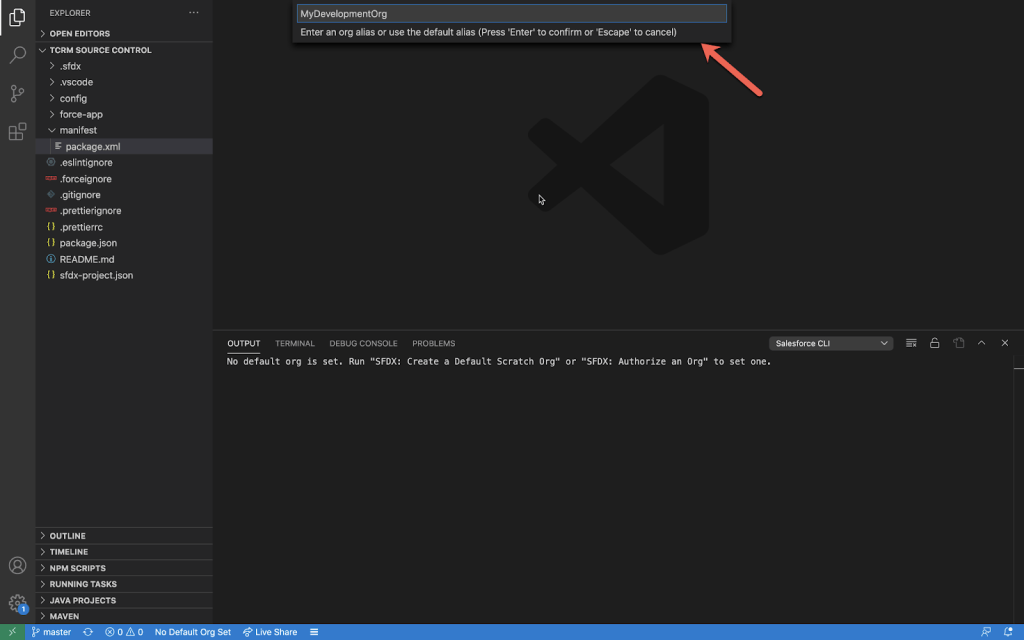
Task: Open the Manage gear icon
Action: (17, 603)
